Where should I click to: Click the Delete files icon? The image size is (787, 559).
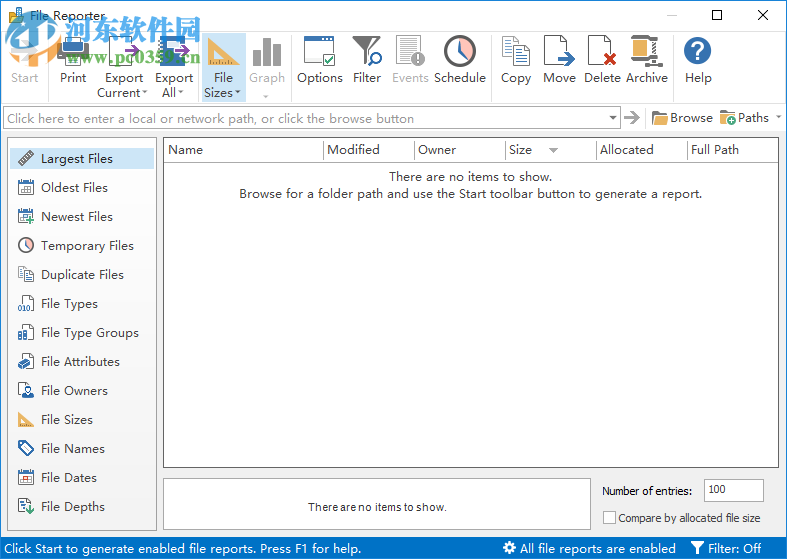pos(602,51)
